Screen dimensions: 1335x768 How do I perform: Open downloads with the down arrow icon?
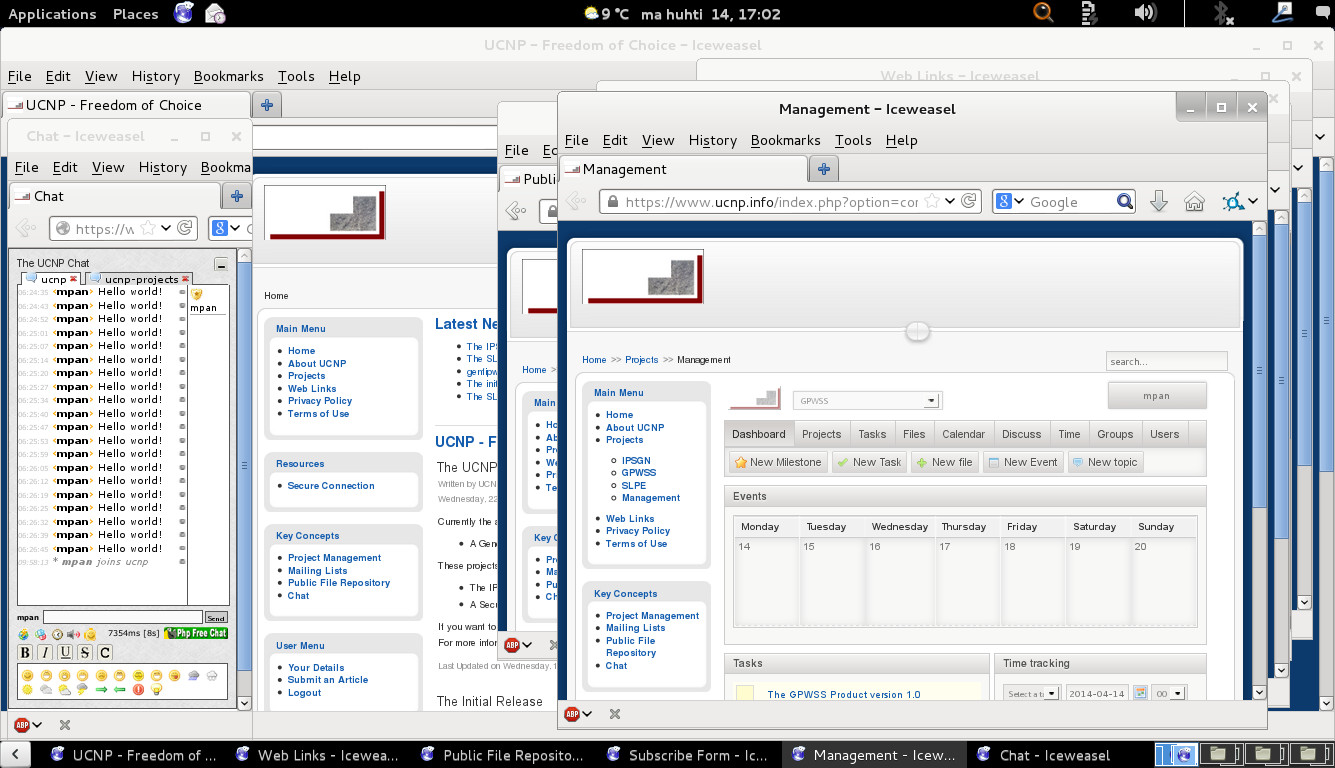point(1159,202)
